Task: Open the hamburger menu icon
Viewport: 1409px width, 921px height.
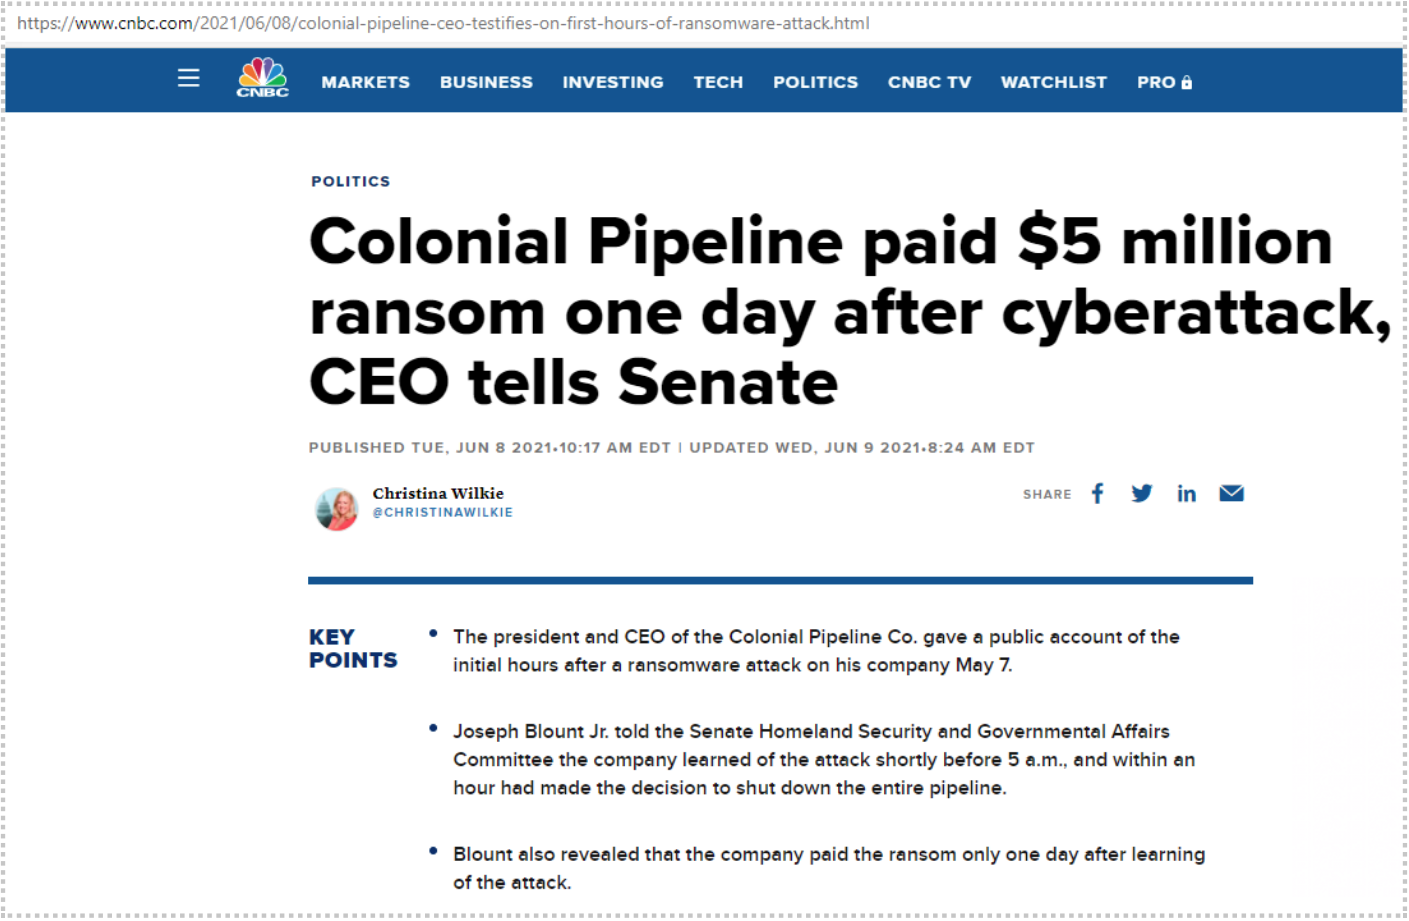Action: (188, 78)
